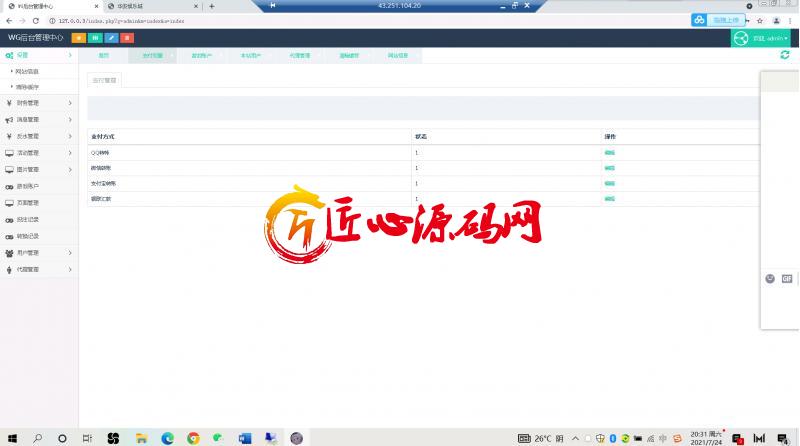Click the green refresh icon below admin
The width and height of the screenshot is (800, 446).
coord(785,55)
